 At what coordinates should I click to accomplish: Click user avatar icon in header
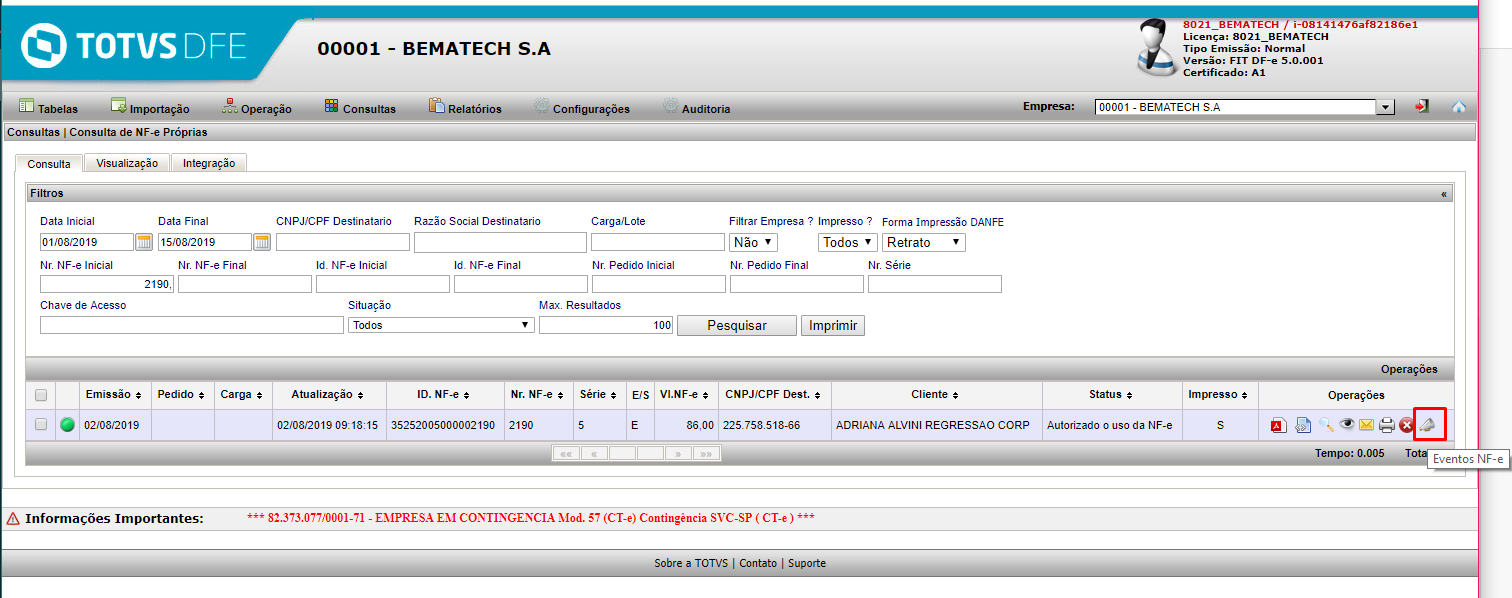point(1156,48)
